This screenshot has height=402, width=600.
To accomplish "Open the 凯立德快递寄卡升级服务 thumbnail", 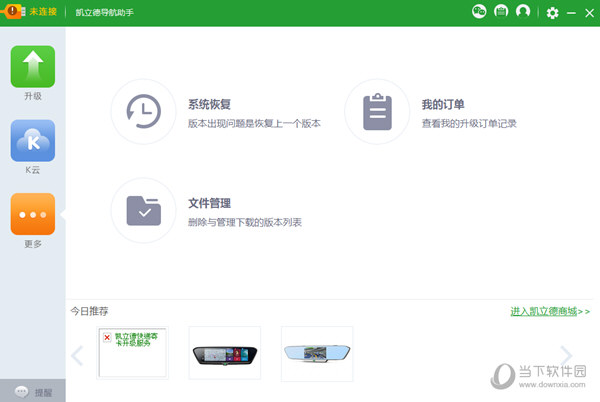I will pyautogui.click(x=132, y=353).
